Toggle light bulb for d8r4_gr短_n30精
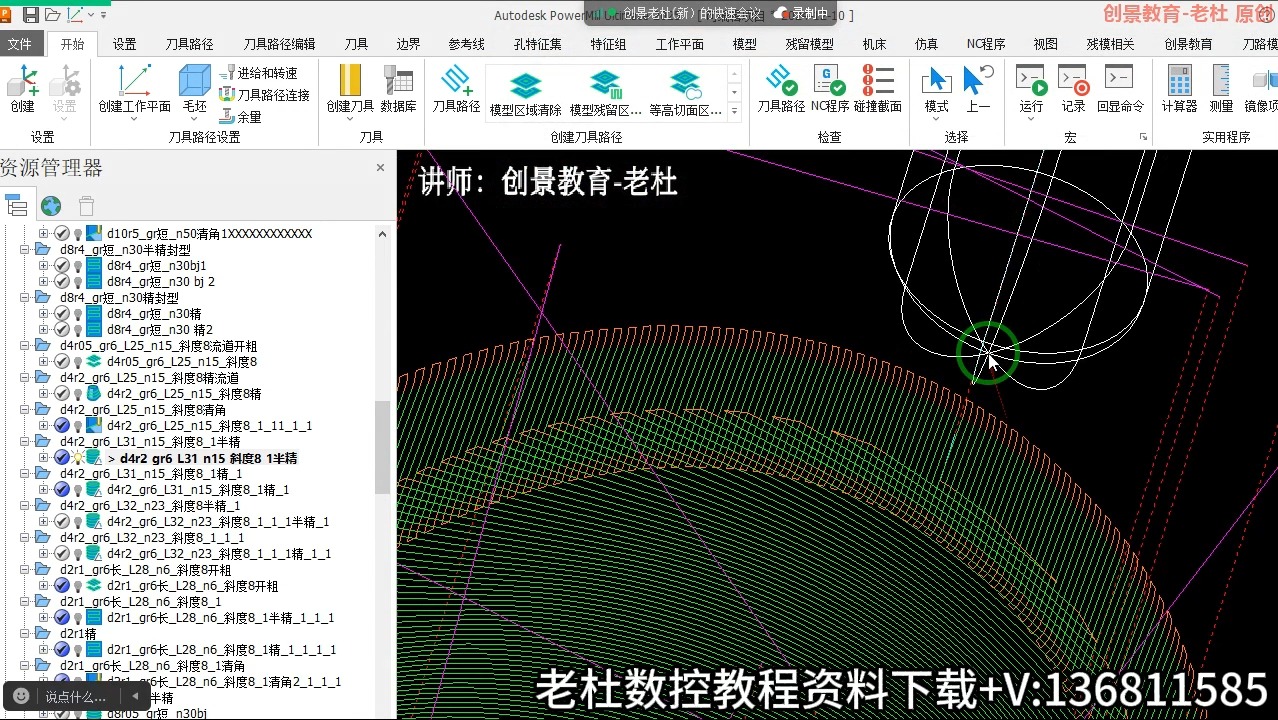This screenshot has height=720, width=1278. click(x=77, y=314)
